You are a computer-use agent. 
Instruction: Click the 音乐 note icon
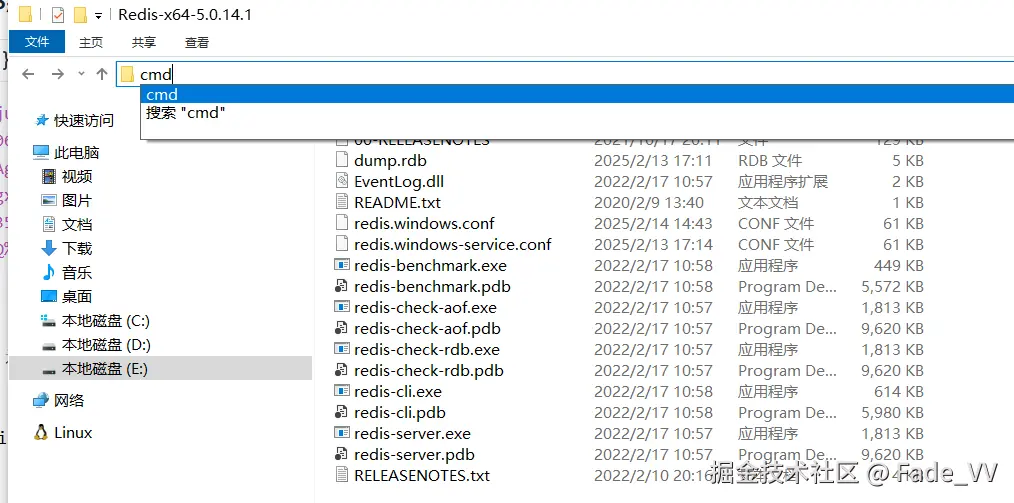(x=49, y=273)
